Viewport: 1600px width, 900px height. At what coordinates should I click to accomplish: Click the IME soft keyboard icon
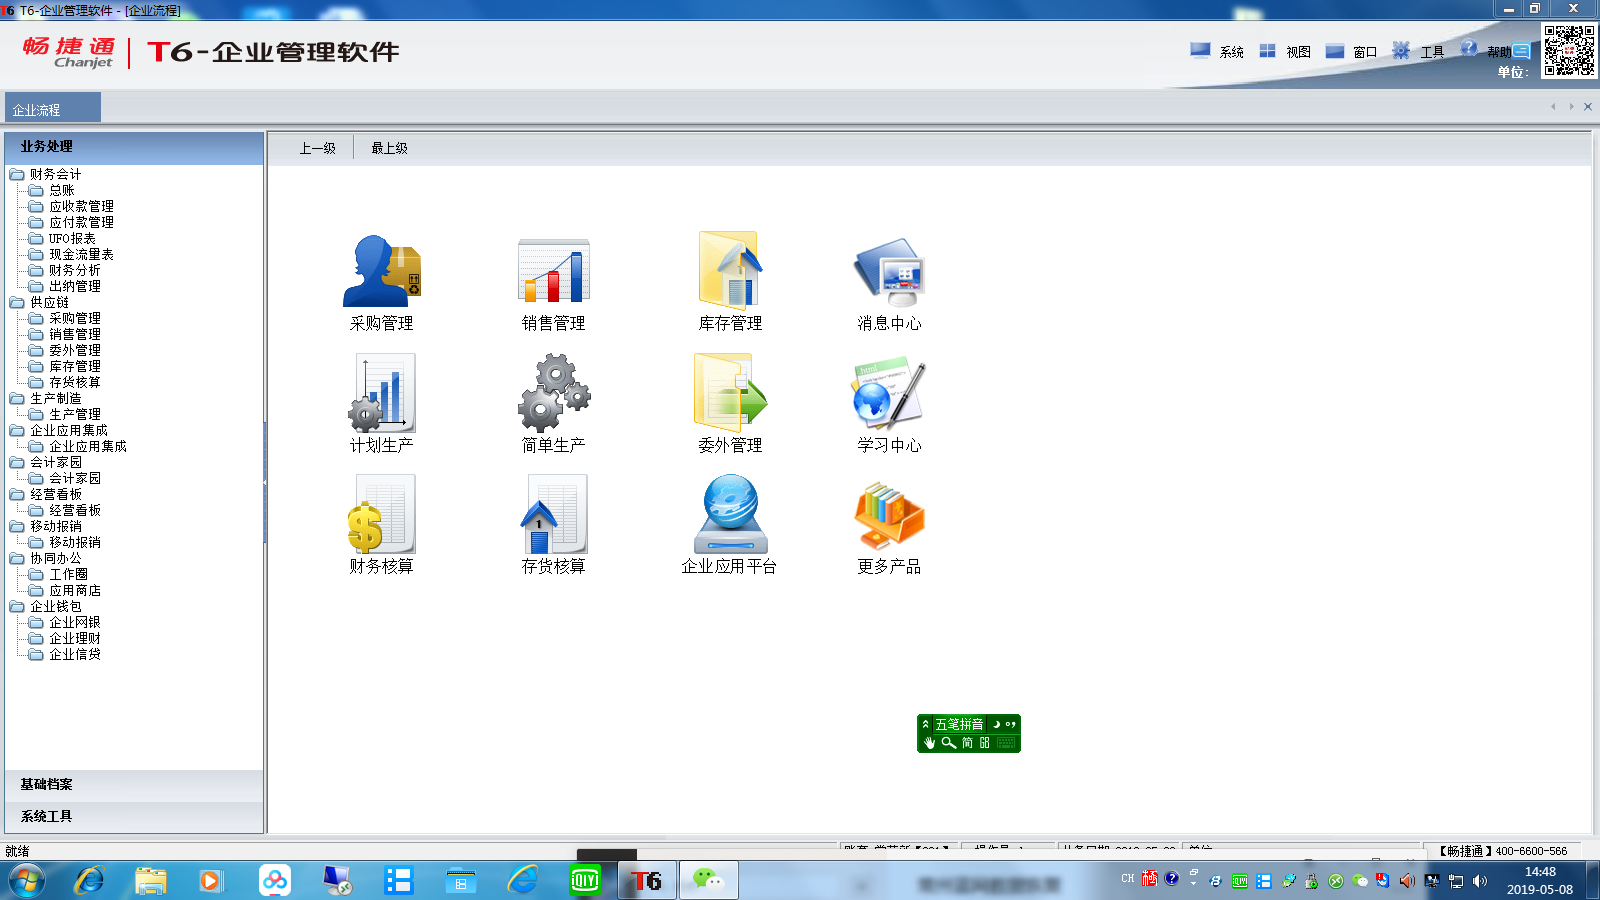click(x=1006, y=743)
